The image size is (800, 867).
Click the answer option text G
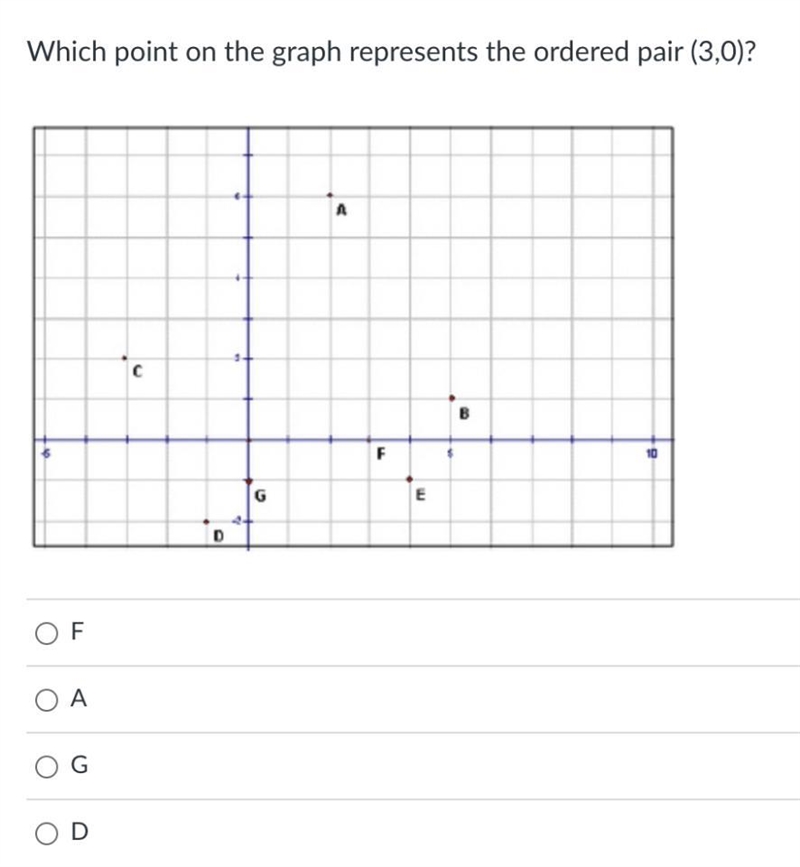(x=80, y=765)
